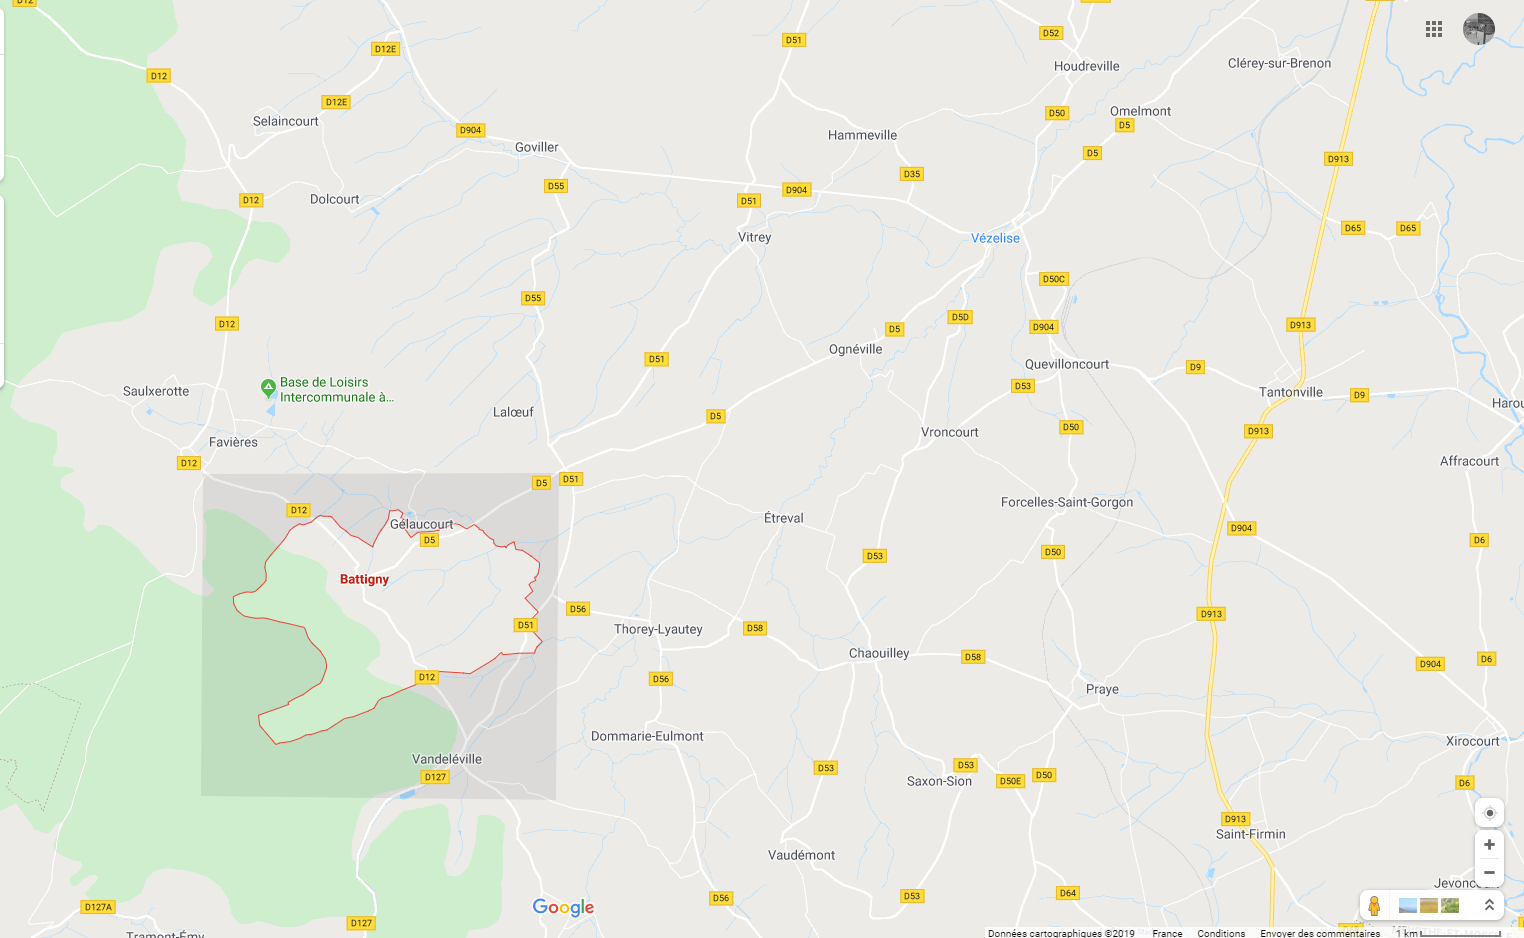
Task: Open the Conditions link in footer
Action: [1221, 933]
